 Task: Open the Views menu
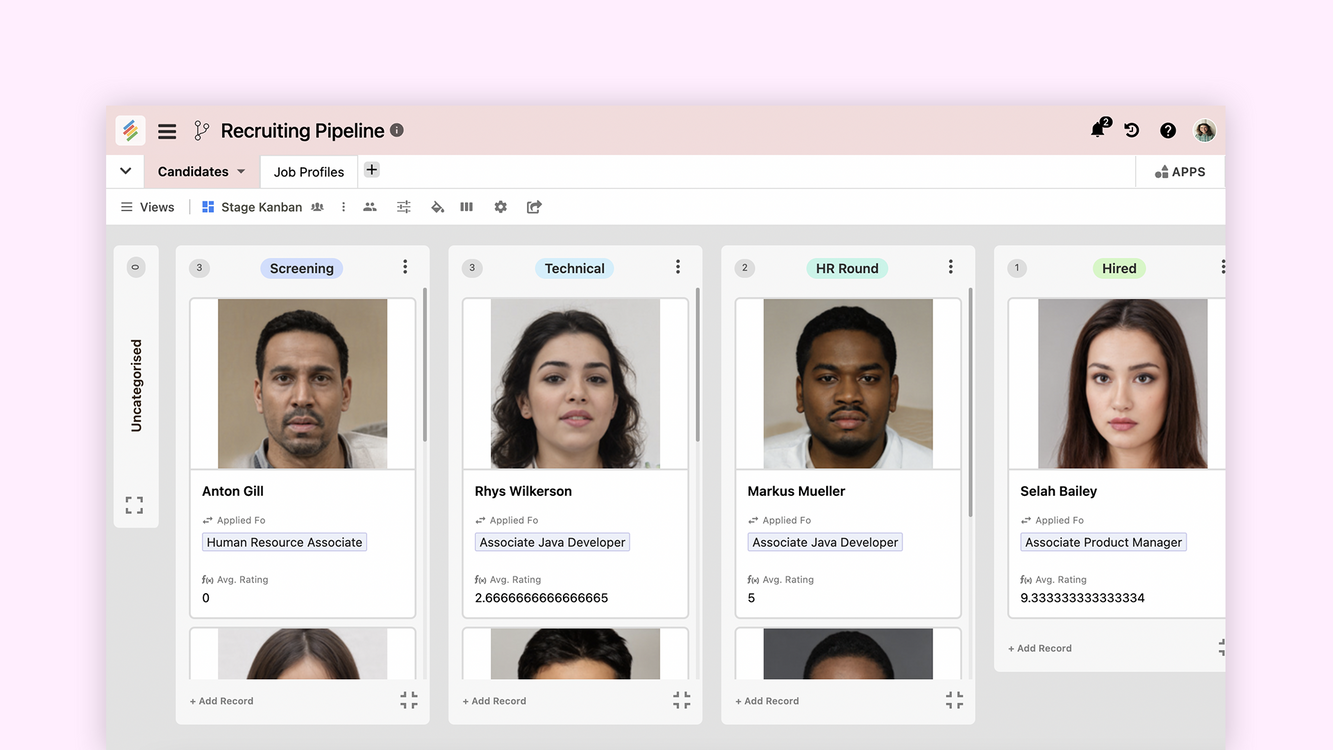tap(147, 207)
